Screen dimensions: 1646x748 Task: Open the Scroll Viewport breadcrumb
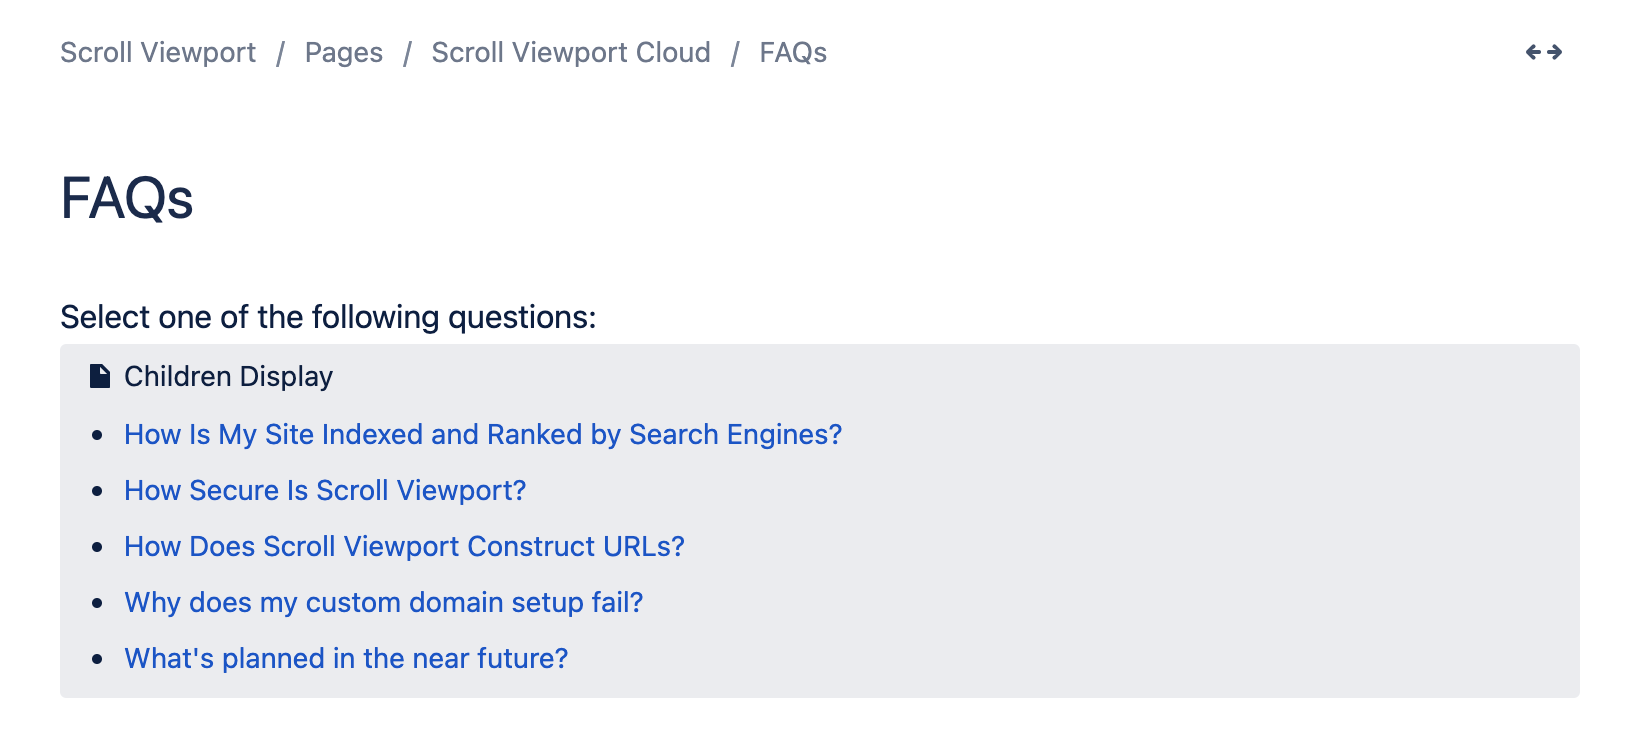(158, 52)
